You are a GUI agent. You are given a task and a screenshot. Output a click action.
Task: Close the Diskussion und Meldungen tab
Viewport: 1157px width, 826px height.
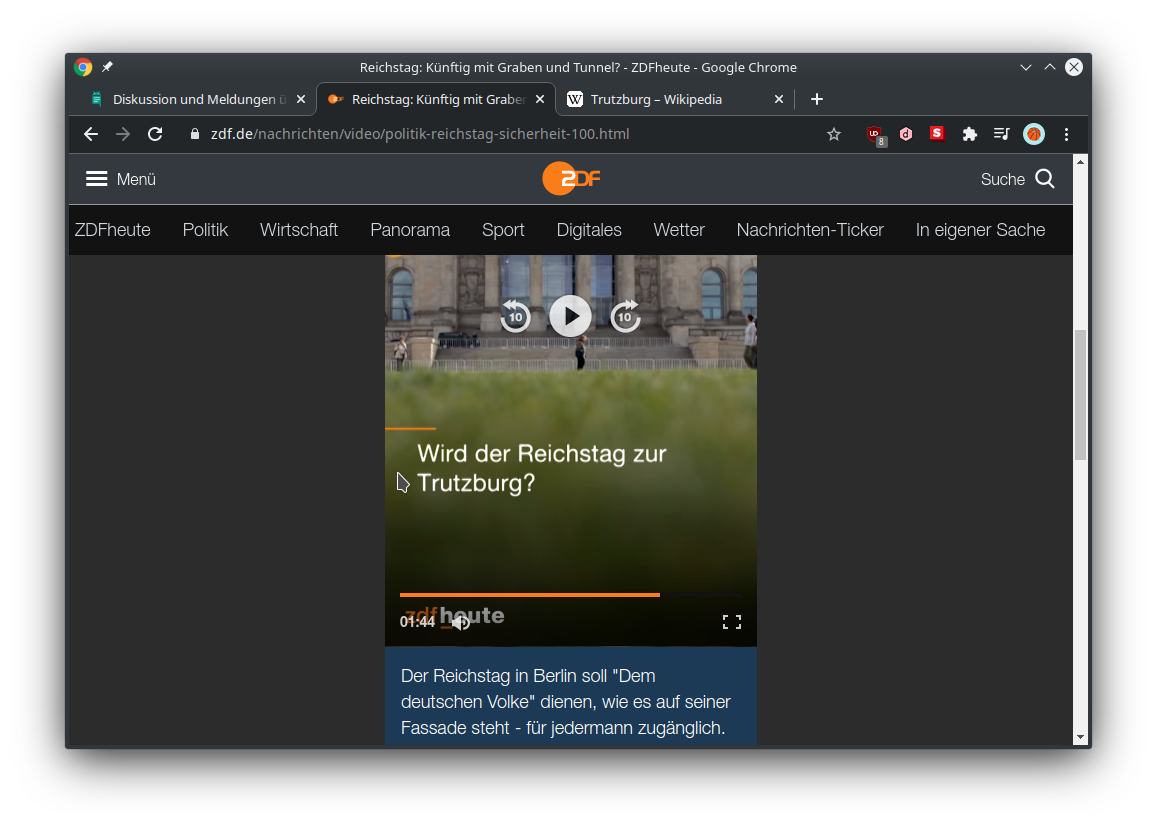(301, 100)
